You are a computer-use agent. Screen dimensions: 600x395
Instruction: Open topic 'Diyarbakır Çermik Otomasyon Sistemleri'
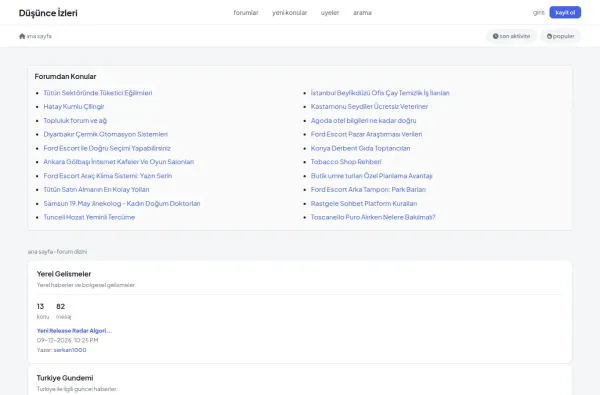pos(106,134)
